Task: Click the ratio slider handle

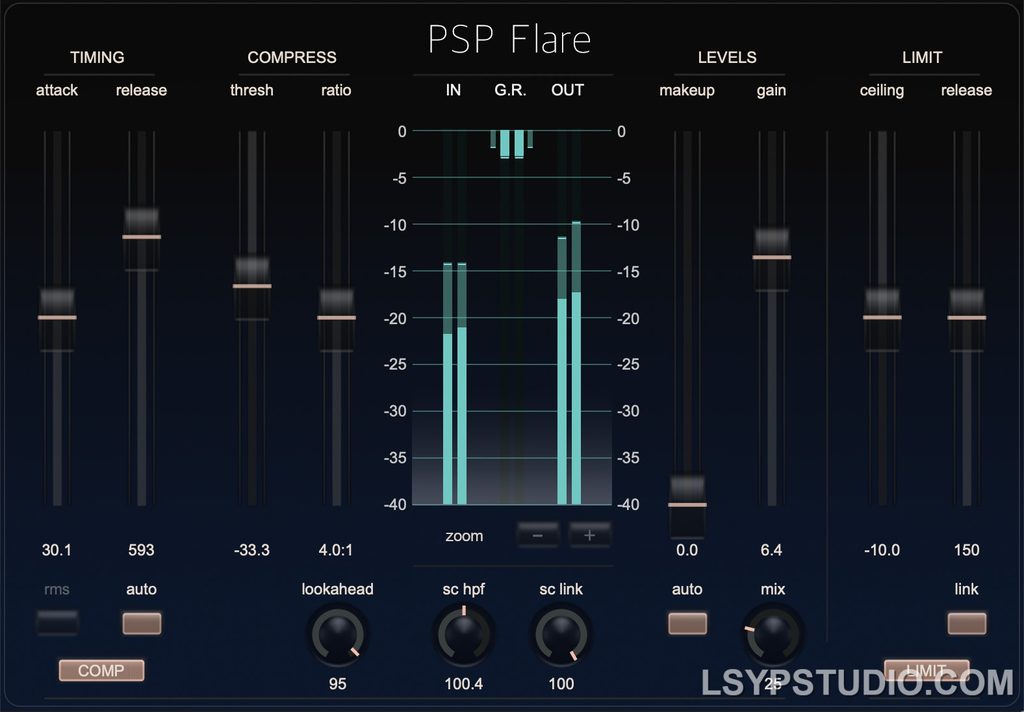Action: 336,318
